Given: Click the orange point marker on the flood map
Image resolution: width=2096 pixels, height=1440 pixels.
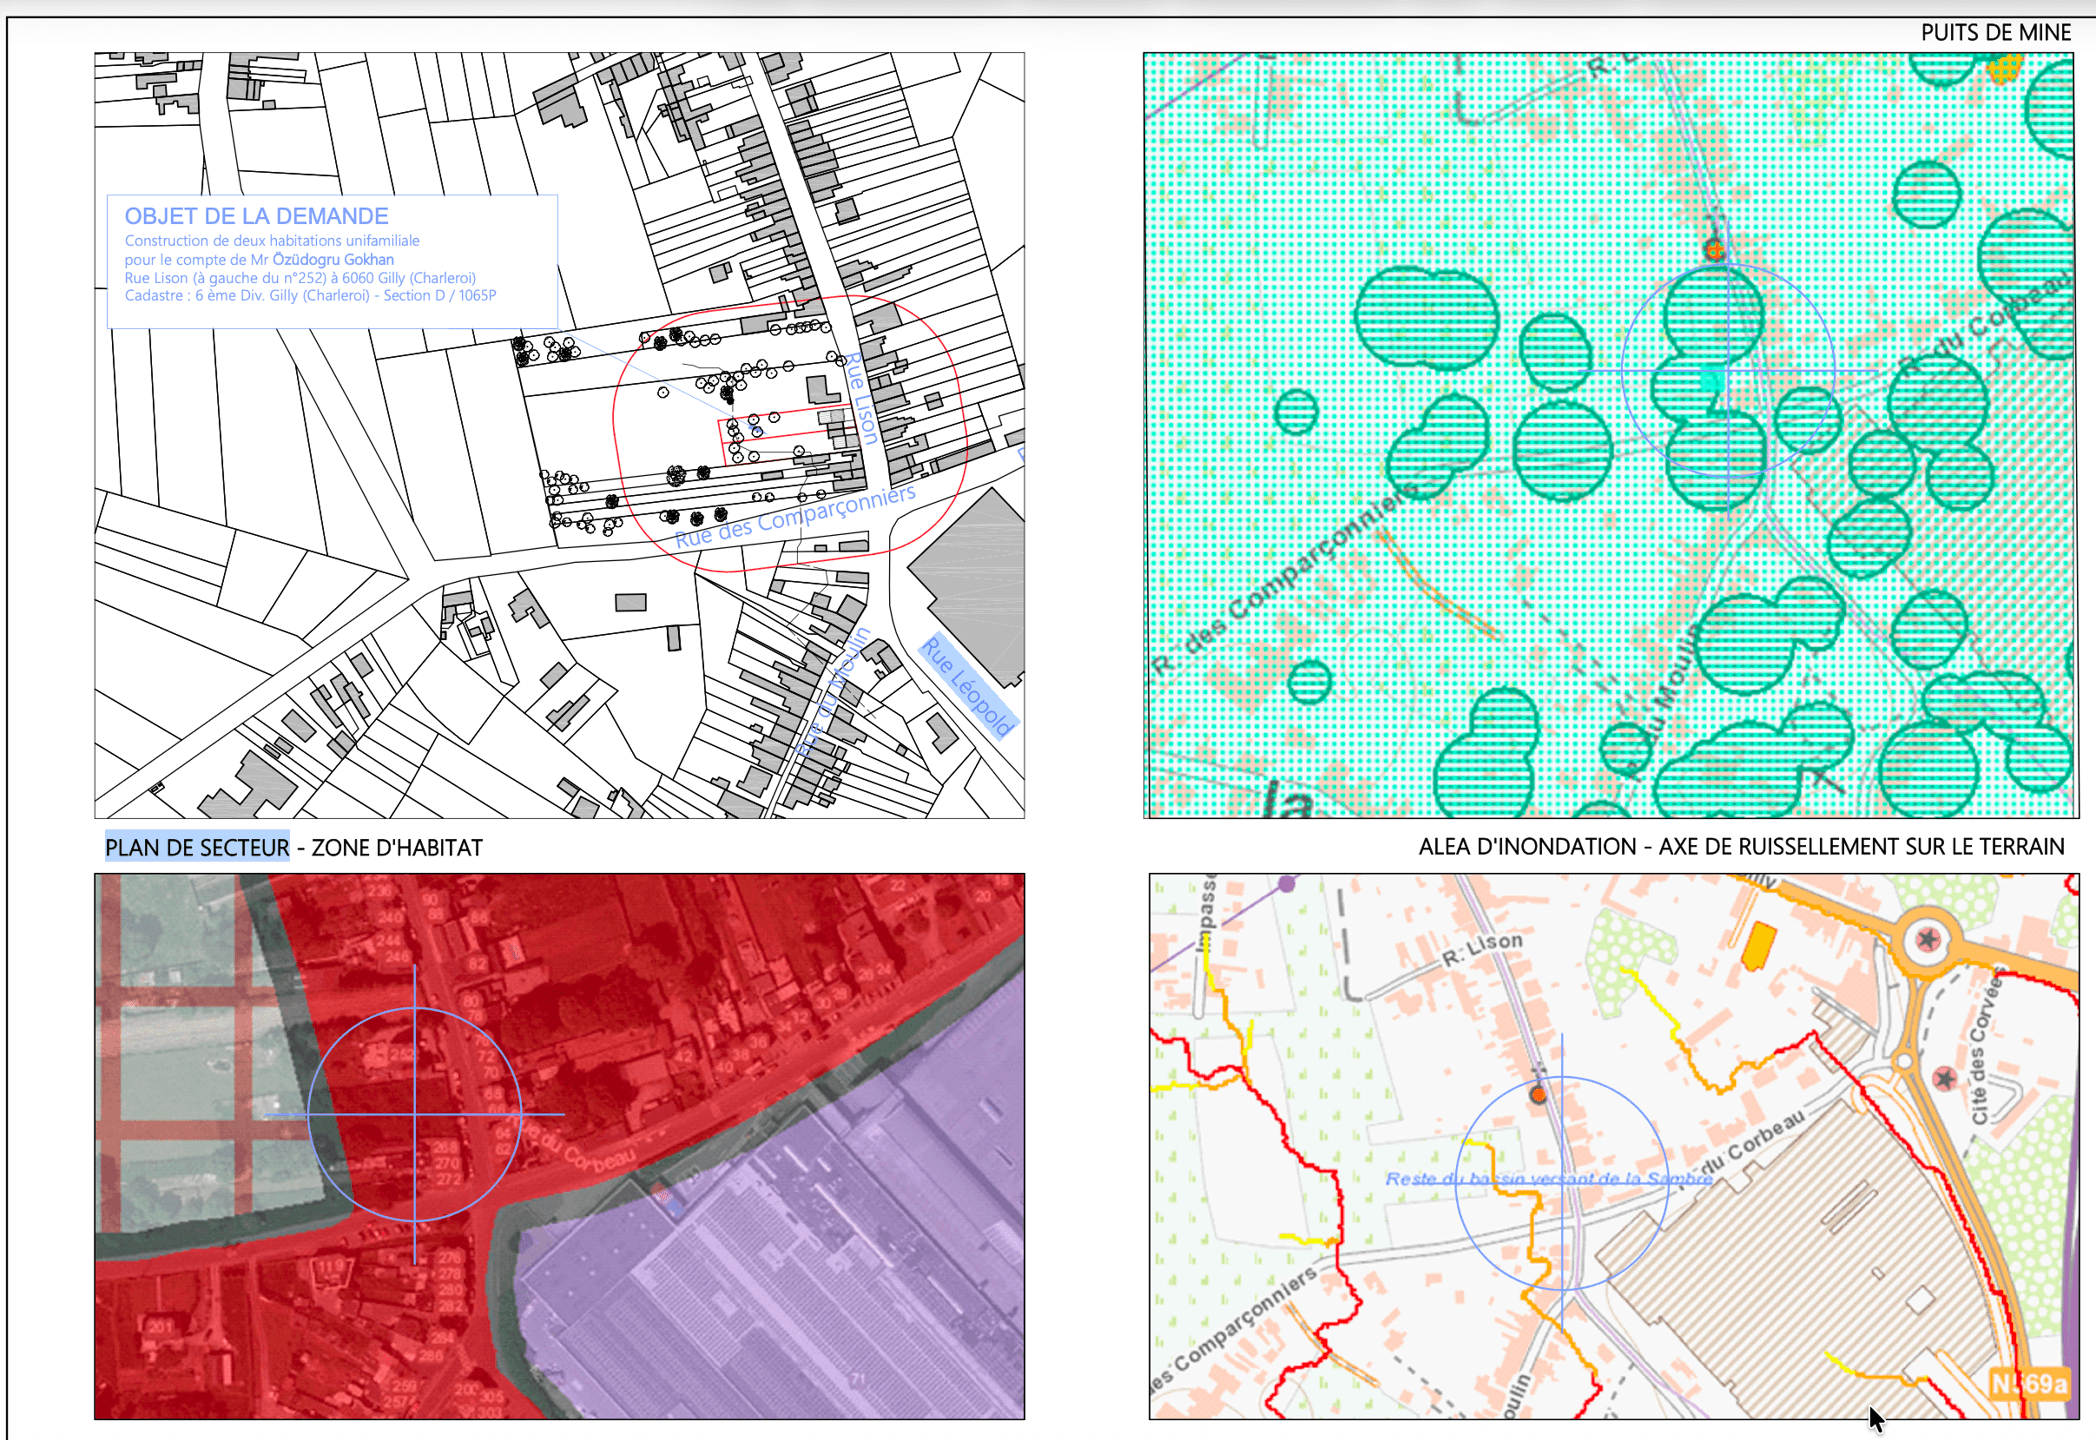Looking at the screenshot, I should pos(1539,1095).
